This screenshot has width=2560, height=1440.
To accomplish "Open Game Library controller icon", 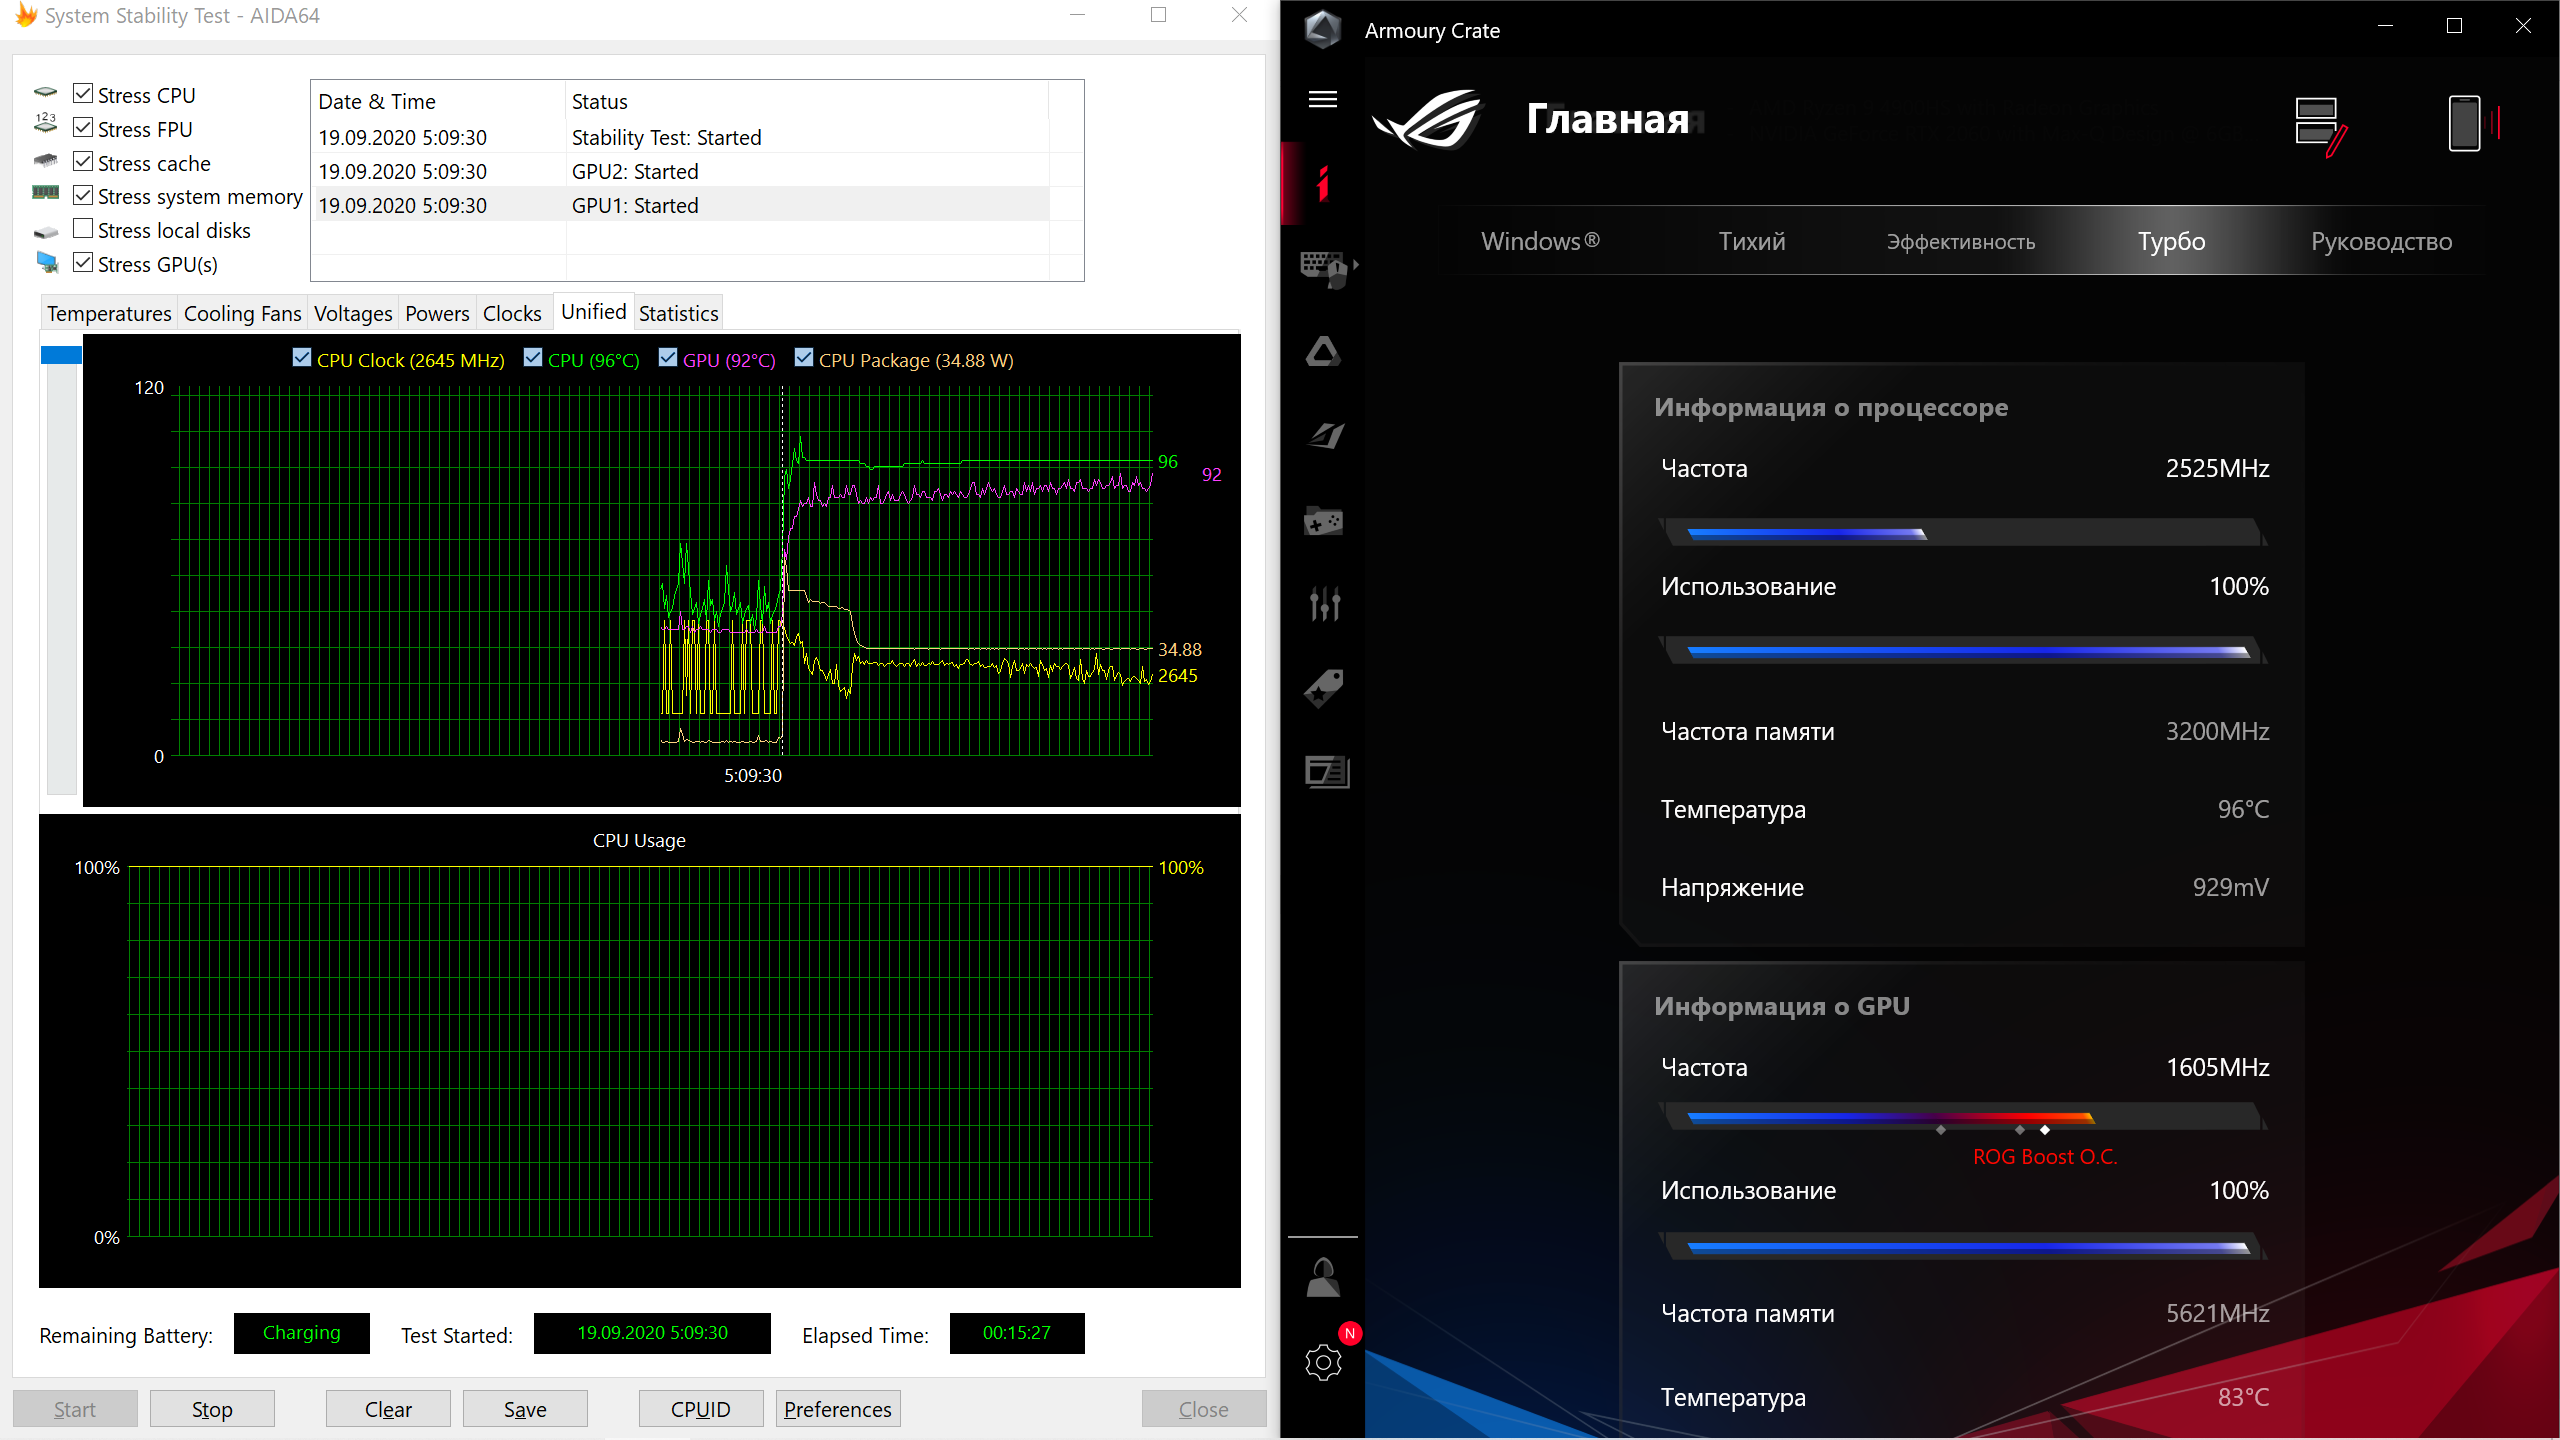I will point(1323,520).
